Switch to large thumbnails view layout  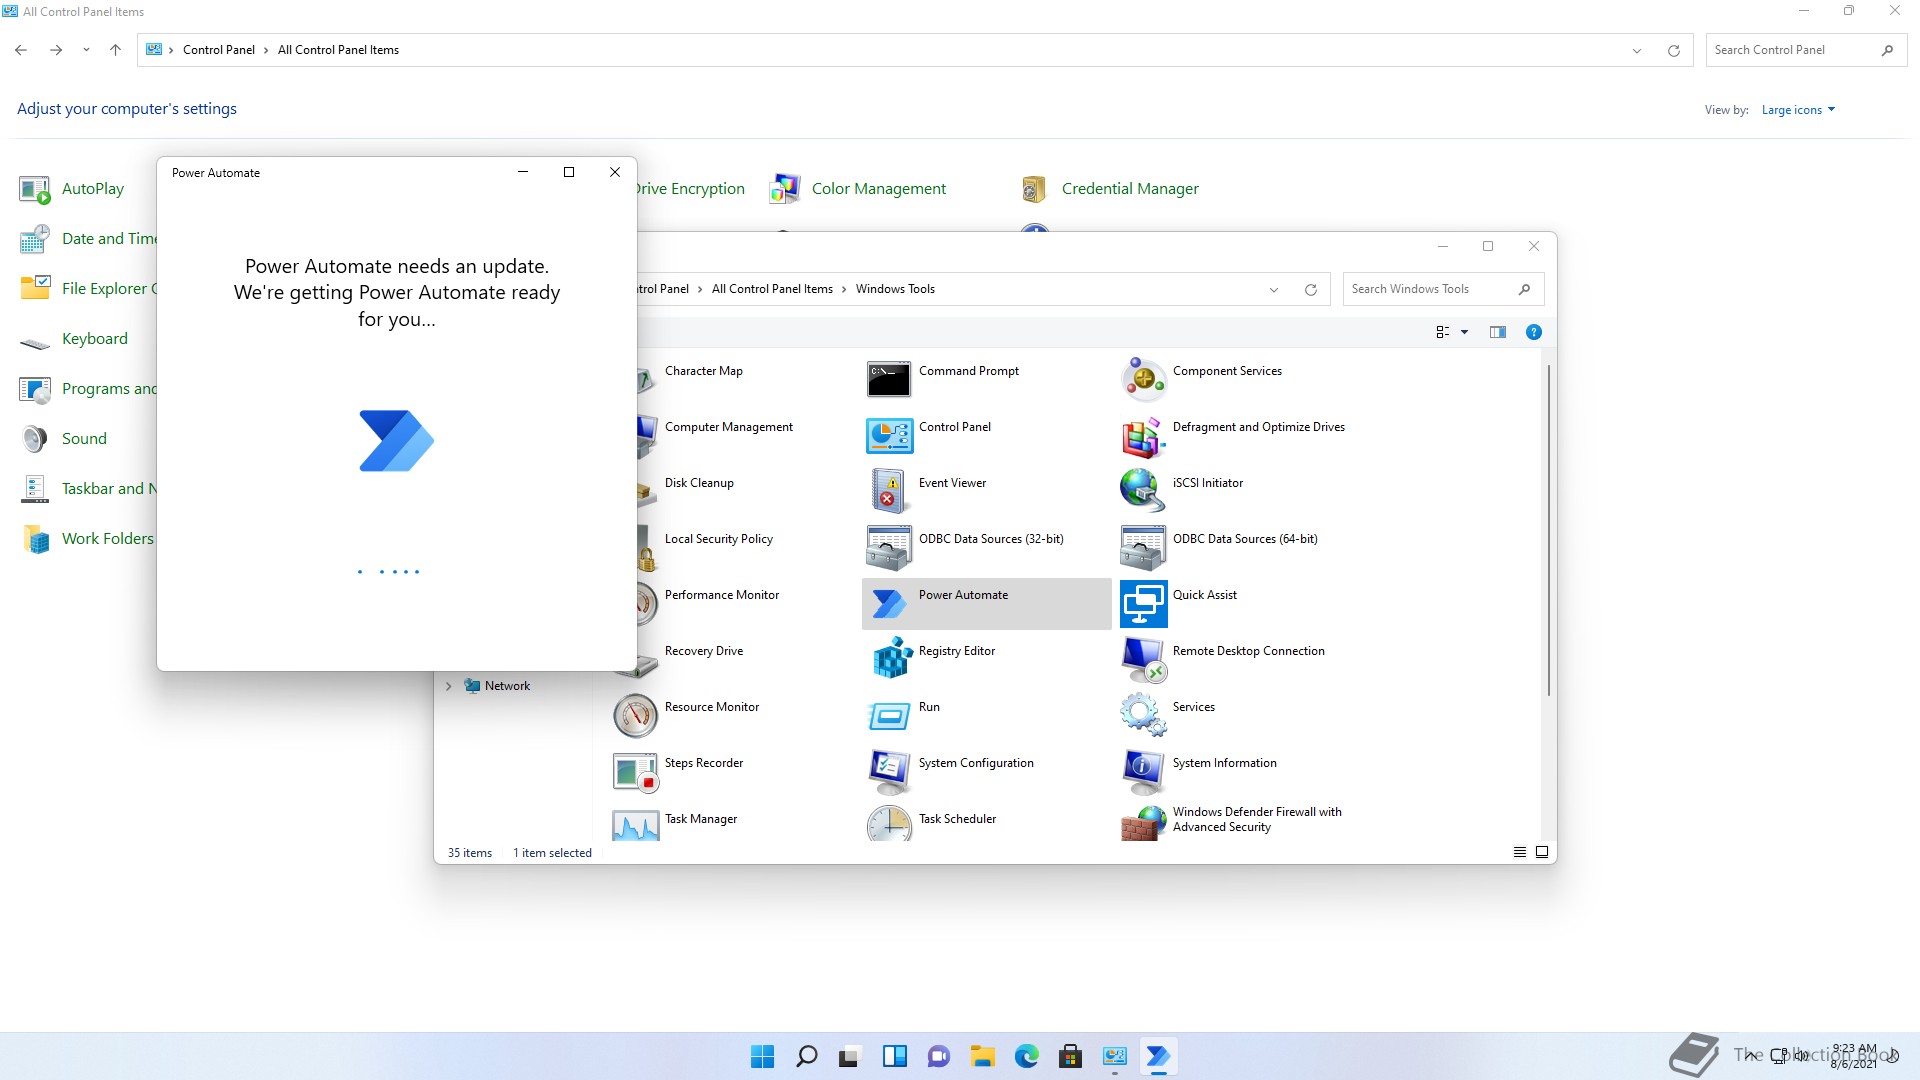pyautogui.click(x=1542, y=852)
